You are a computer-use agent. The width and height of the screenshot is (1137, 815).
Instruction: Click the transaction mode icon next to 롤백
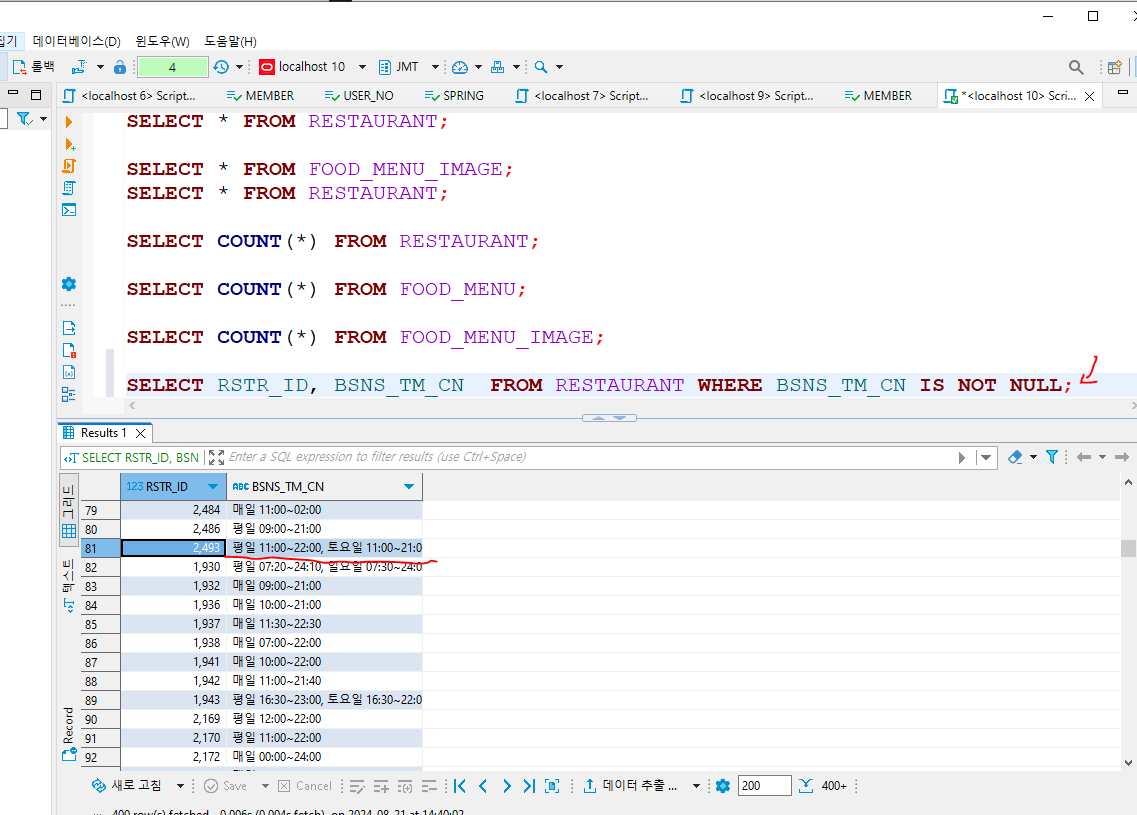point(79,67)
